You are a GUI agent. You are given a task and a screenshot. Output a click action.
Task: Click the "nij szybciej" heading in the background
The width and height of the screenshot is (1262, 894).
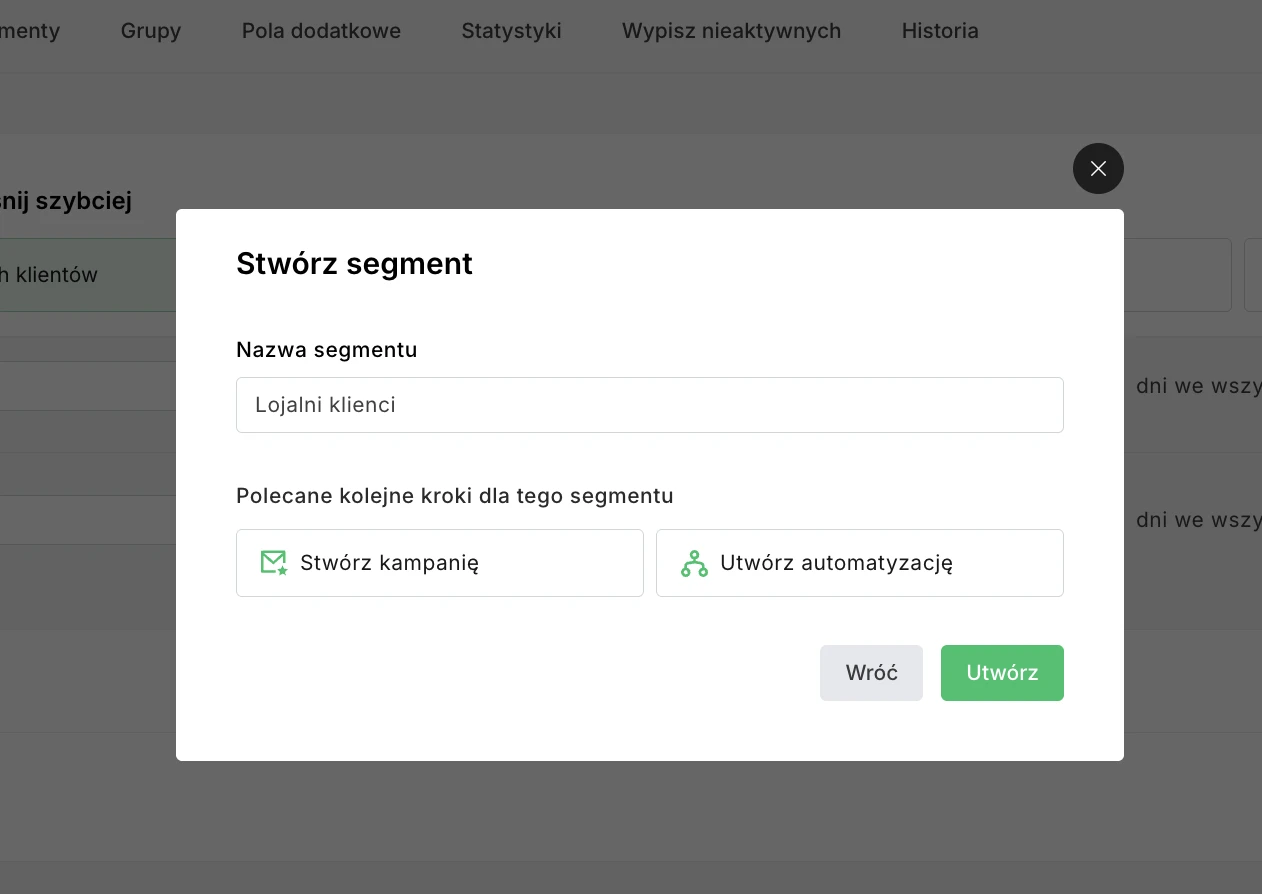click(x=65, y=200)
